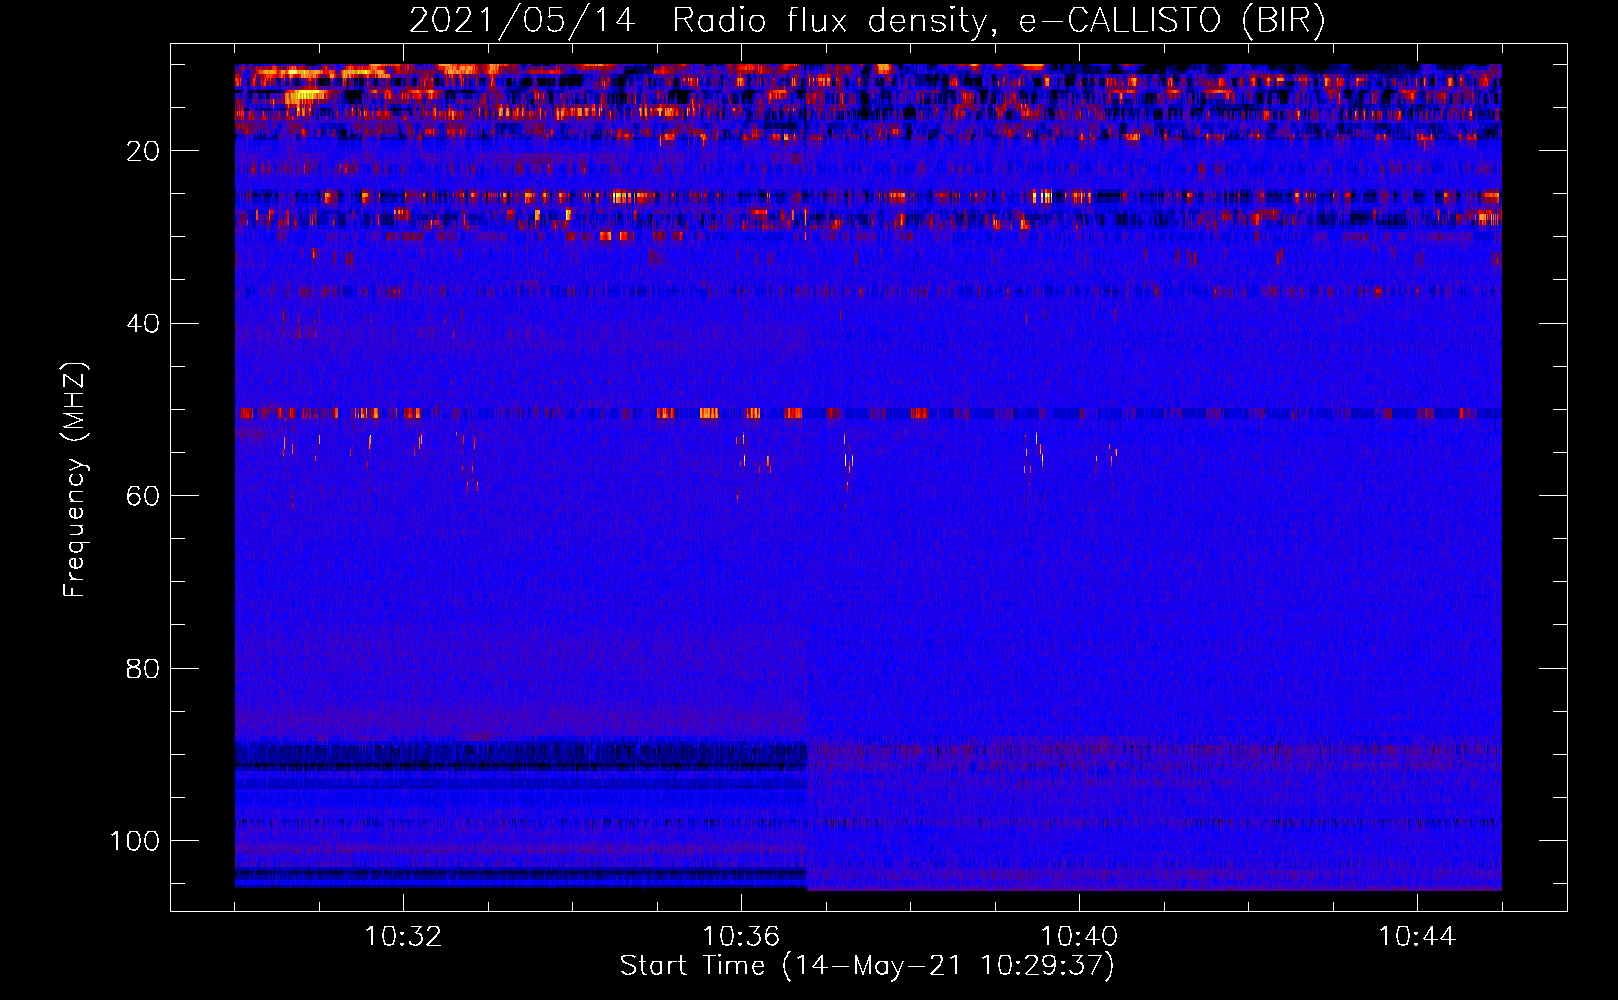Click the 10:36 time tick label
The height and width of the screenshot is (1000, 1618).
pyautogui.click(x=741, y=937)
